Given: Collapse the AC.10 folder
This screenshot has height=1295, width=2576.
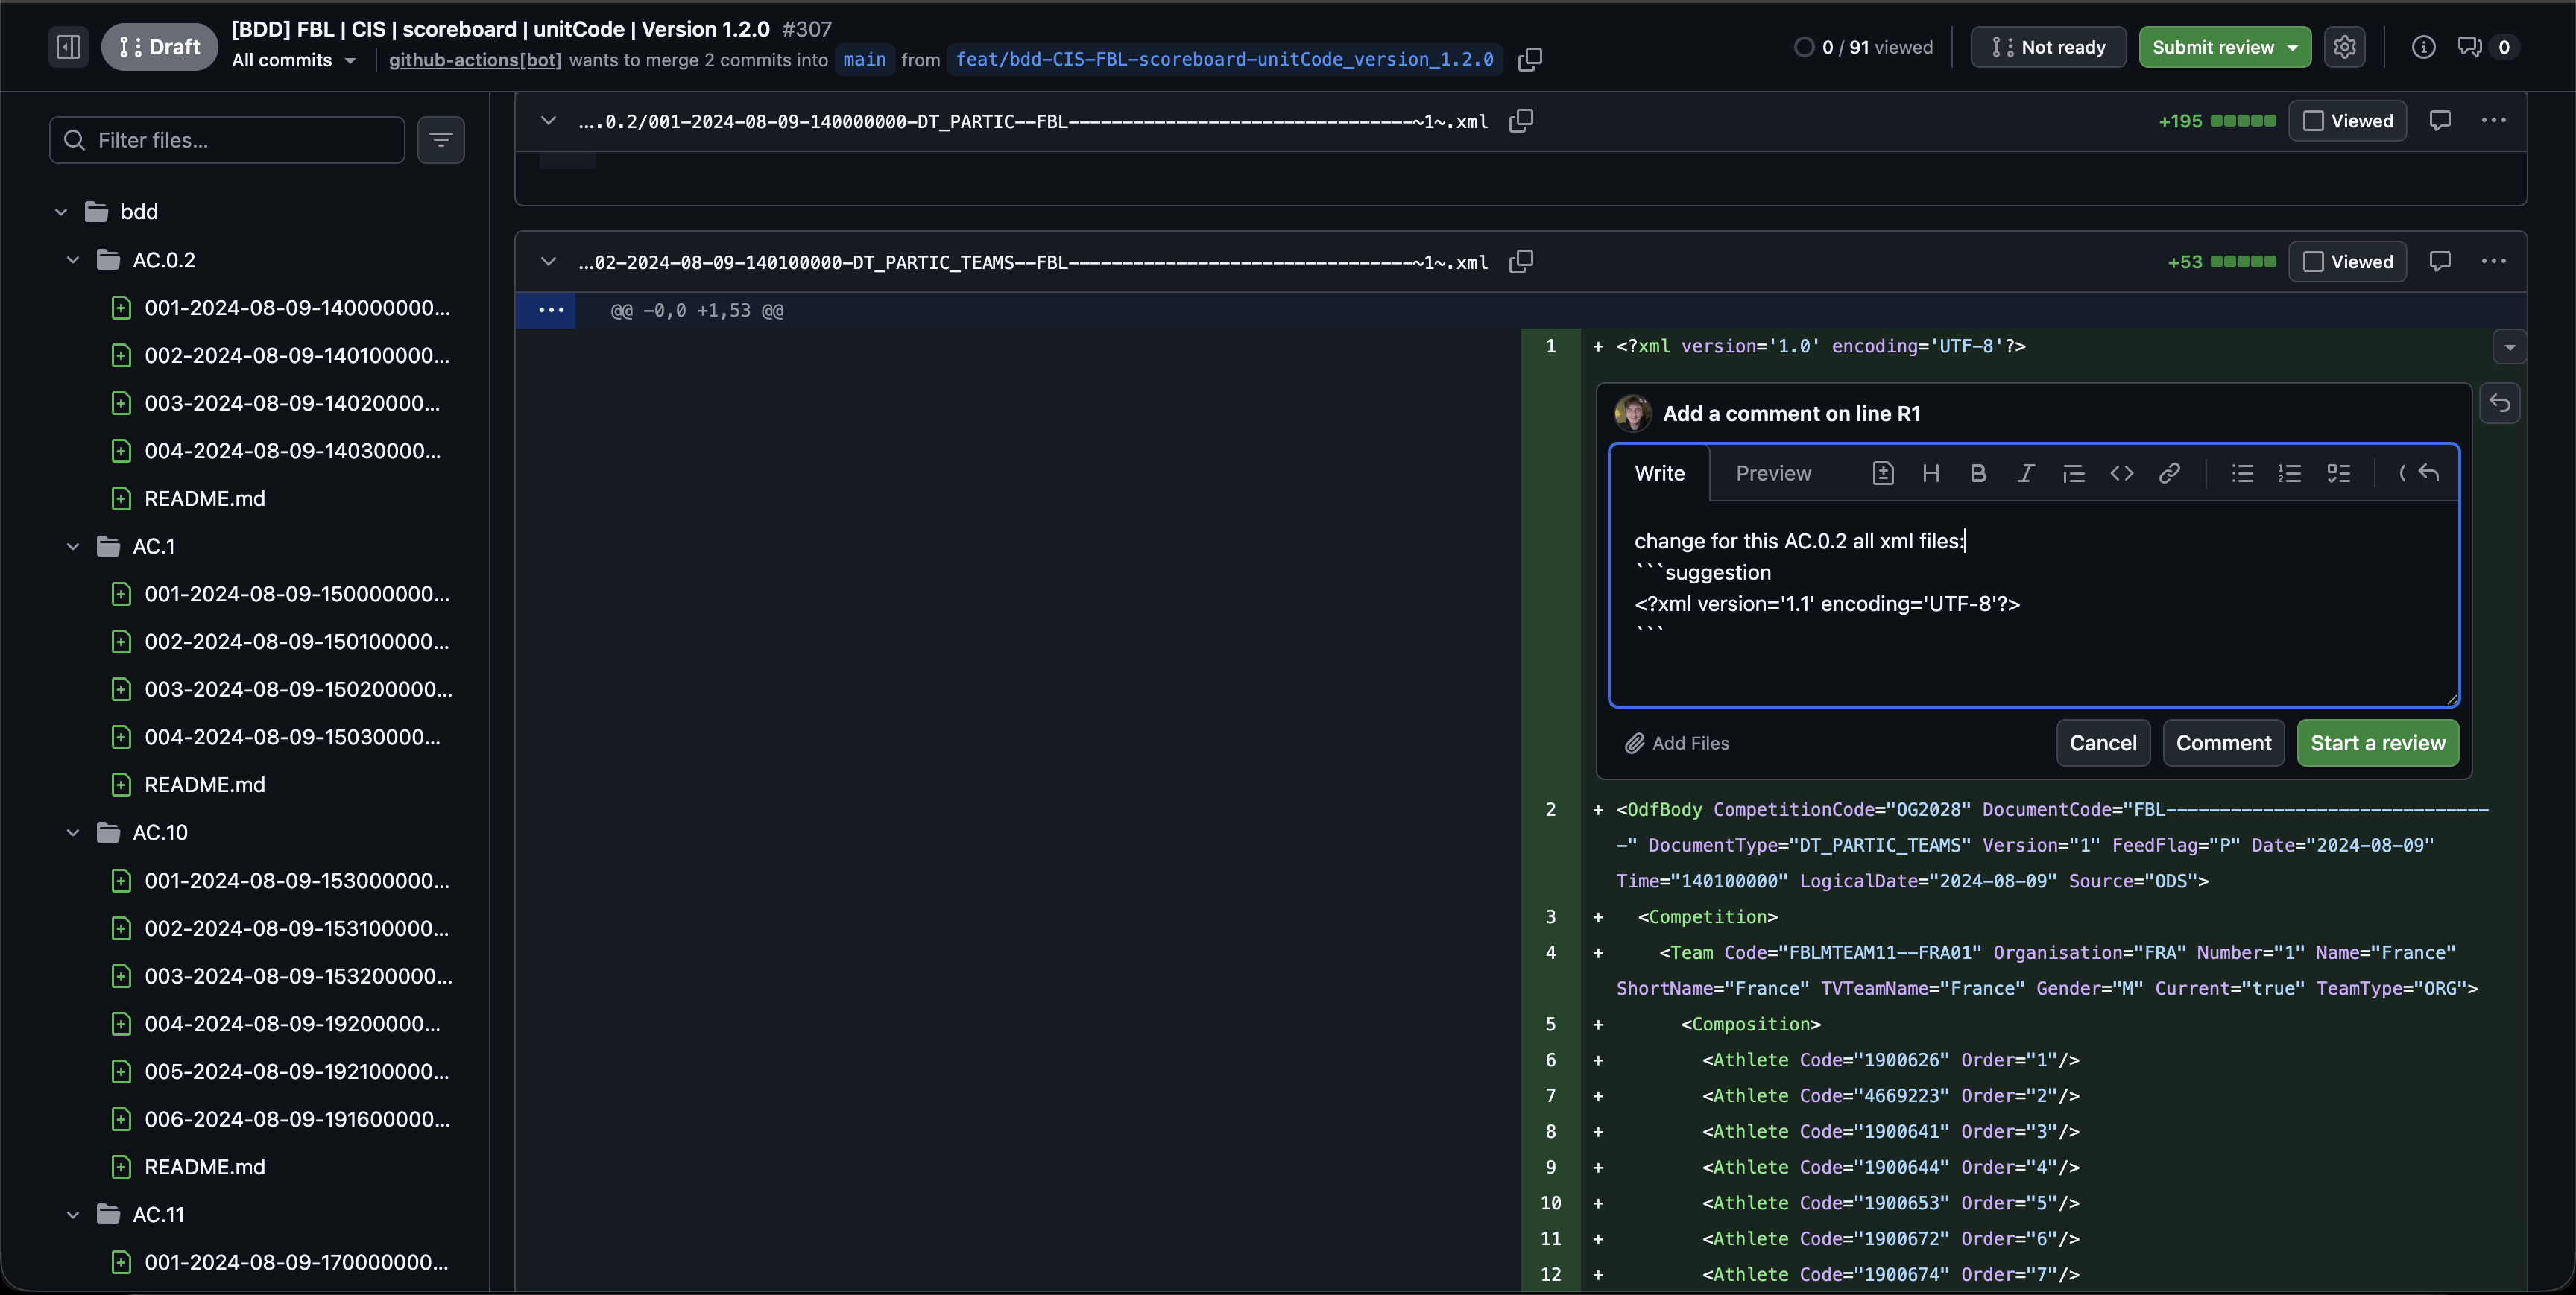Looking at the screenshot, I should 73,833.
